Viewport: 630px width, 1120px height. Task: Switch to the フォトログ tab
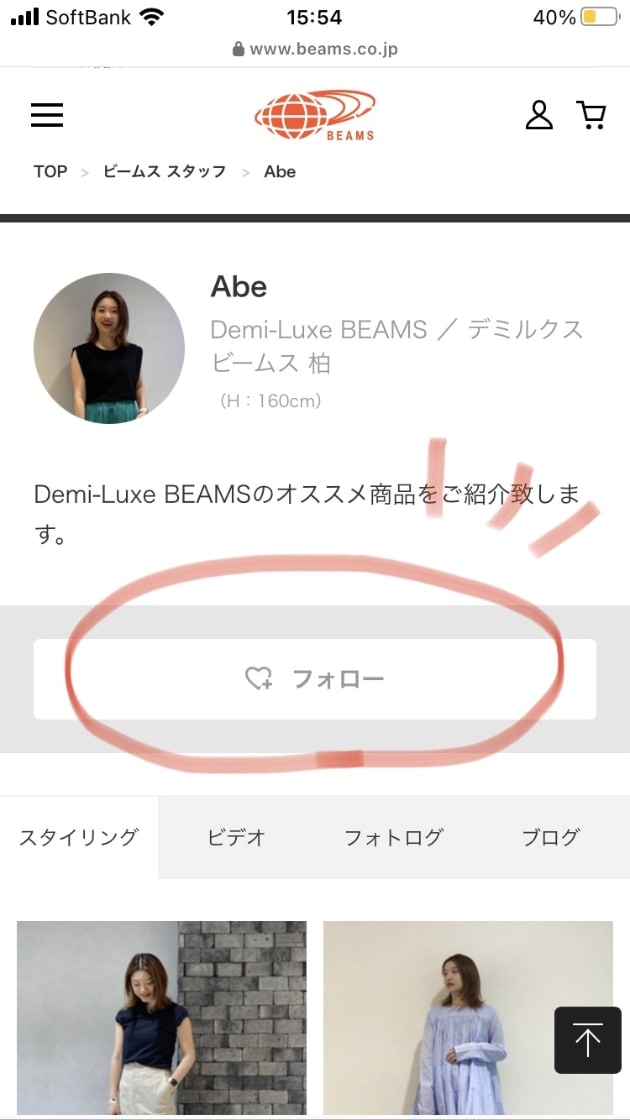pyautogui.click(x=394, y=837)
